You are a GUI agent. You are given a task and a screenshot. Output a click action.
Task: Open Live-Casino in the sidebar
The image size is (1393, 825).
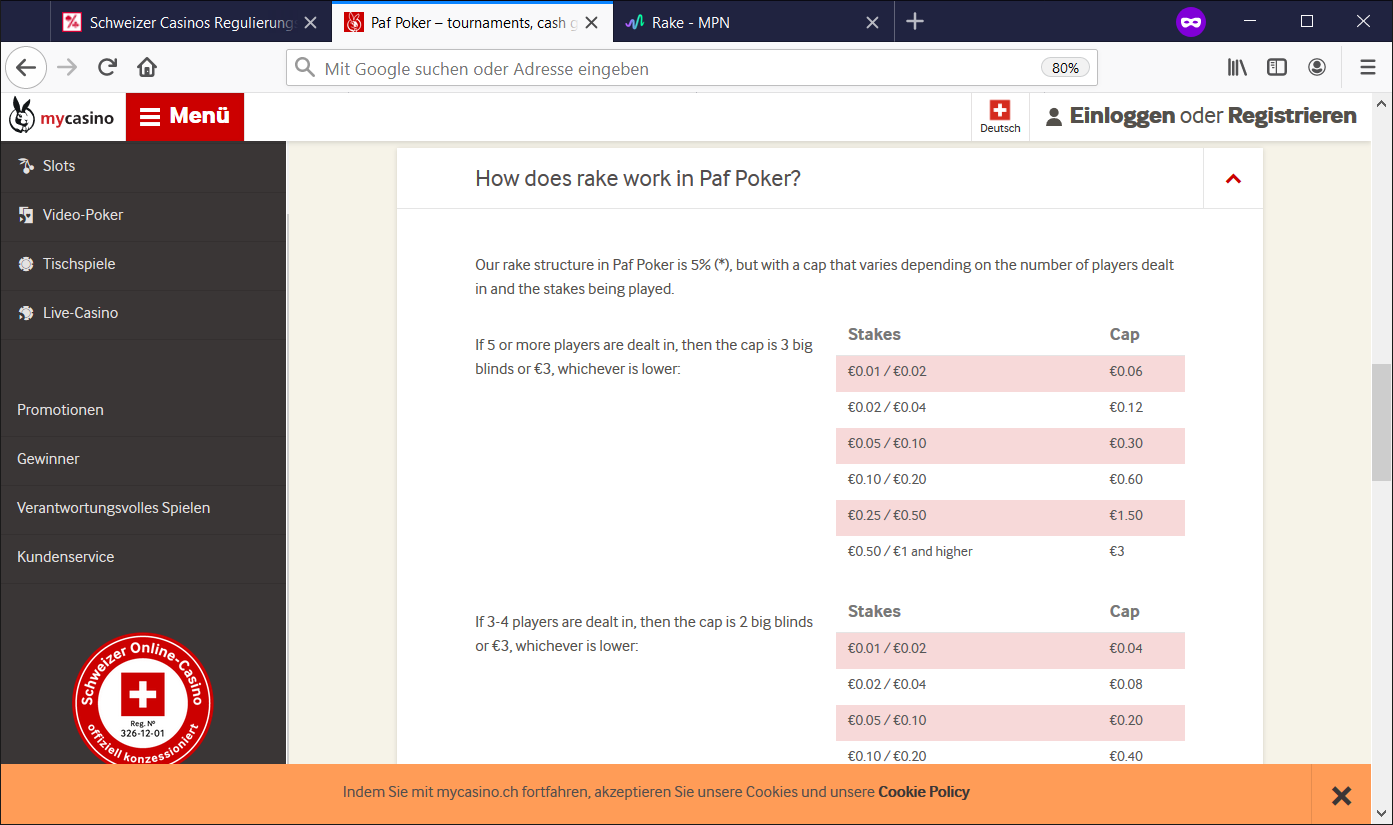[x=143, y=313]
